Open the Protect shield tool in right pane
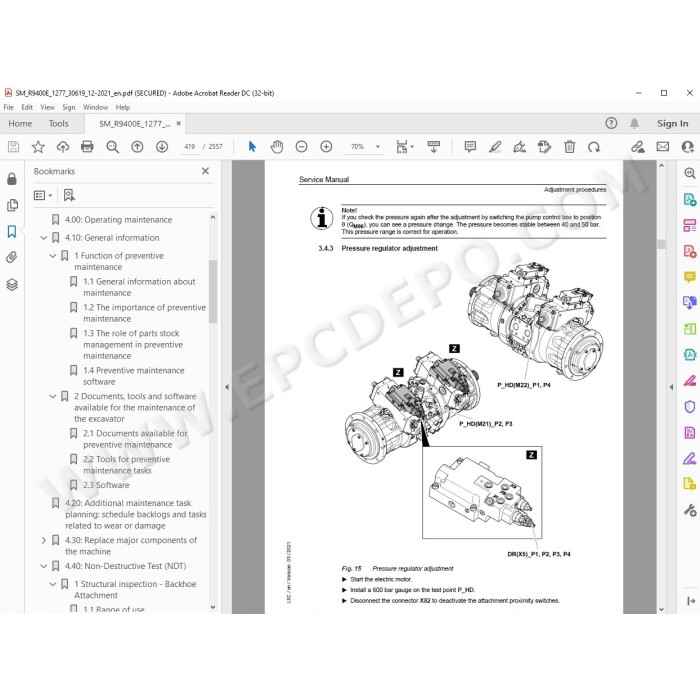Image resolution: width=700 pixels, height=700 pixels. point(690,407)
